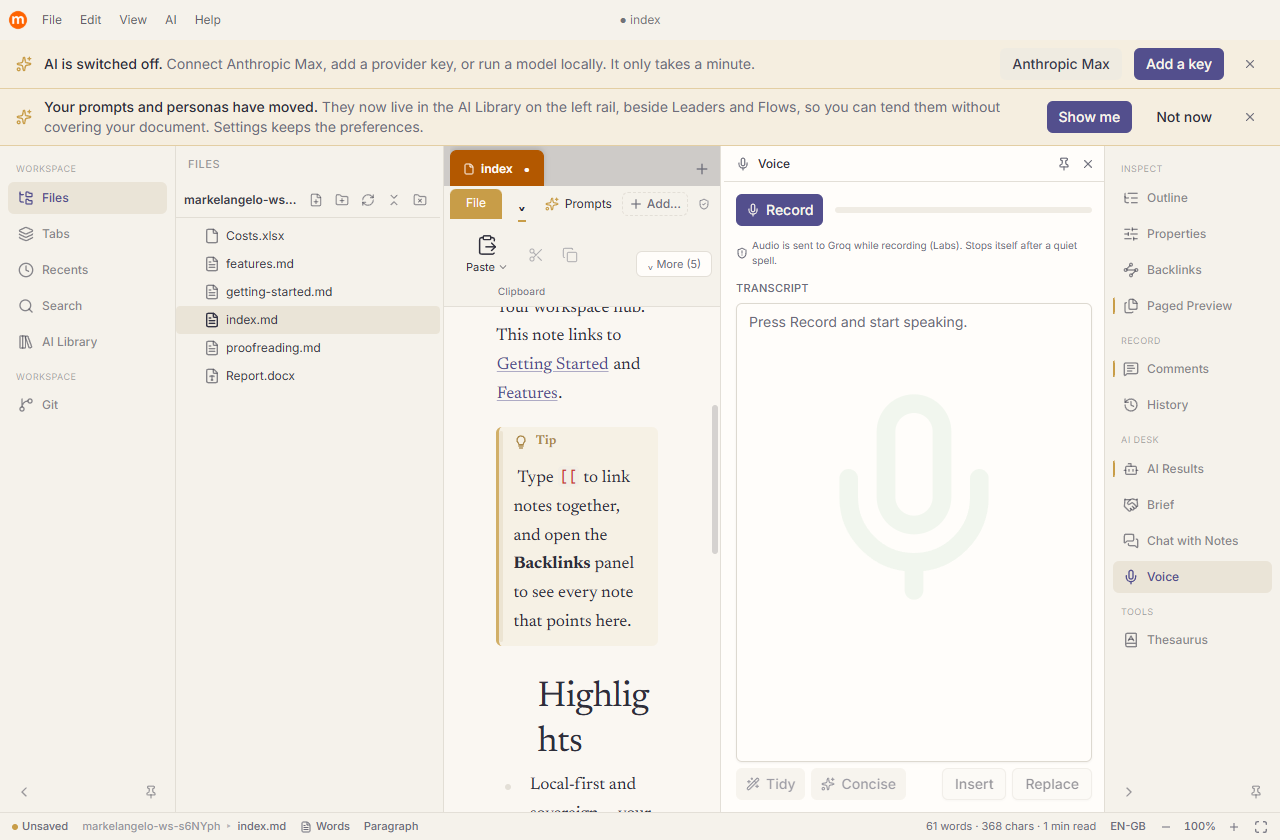Click the shield icon beside Add
1280x840 pixels.
pyautogui.click(x=704, y=204)
